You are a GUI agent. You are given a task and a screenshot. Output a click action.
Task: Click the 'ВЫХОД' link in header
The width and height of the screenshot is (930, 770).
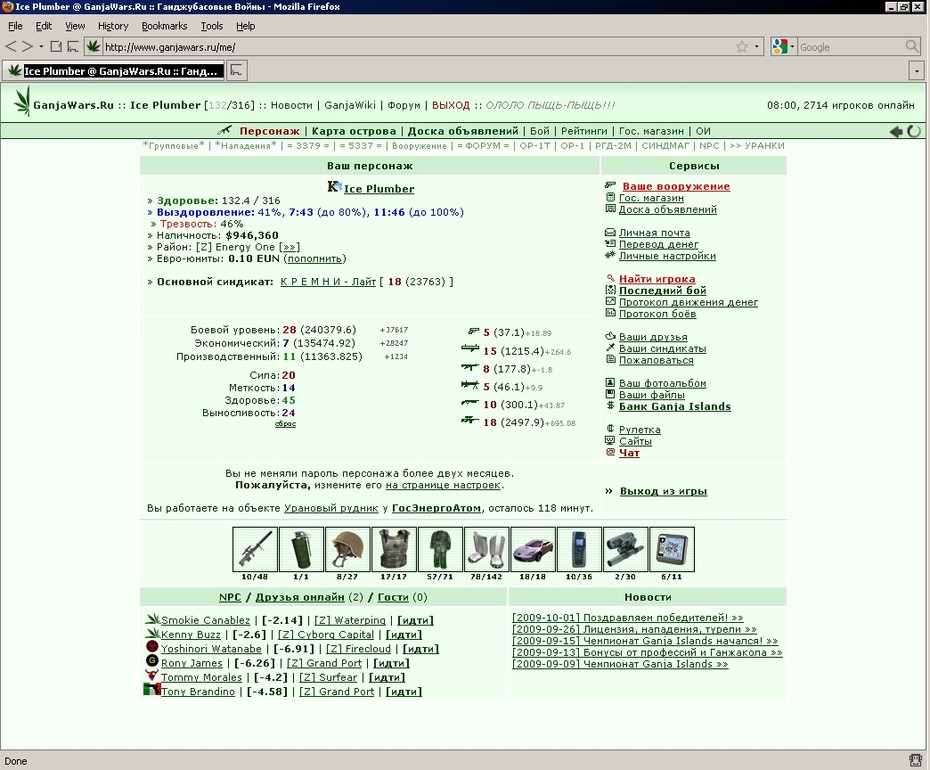tap(451, 105)
